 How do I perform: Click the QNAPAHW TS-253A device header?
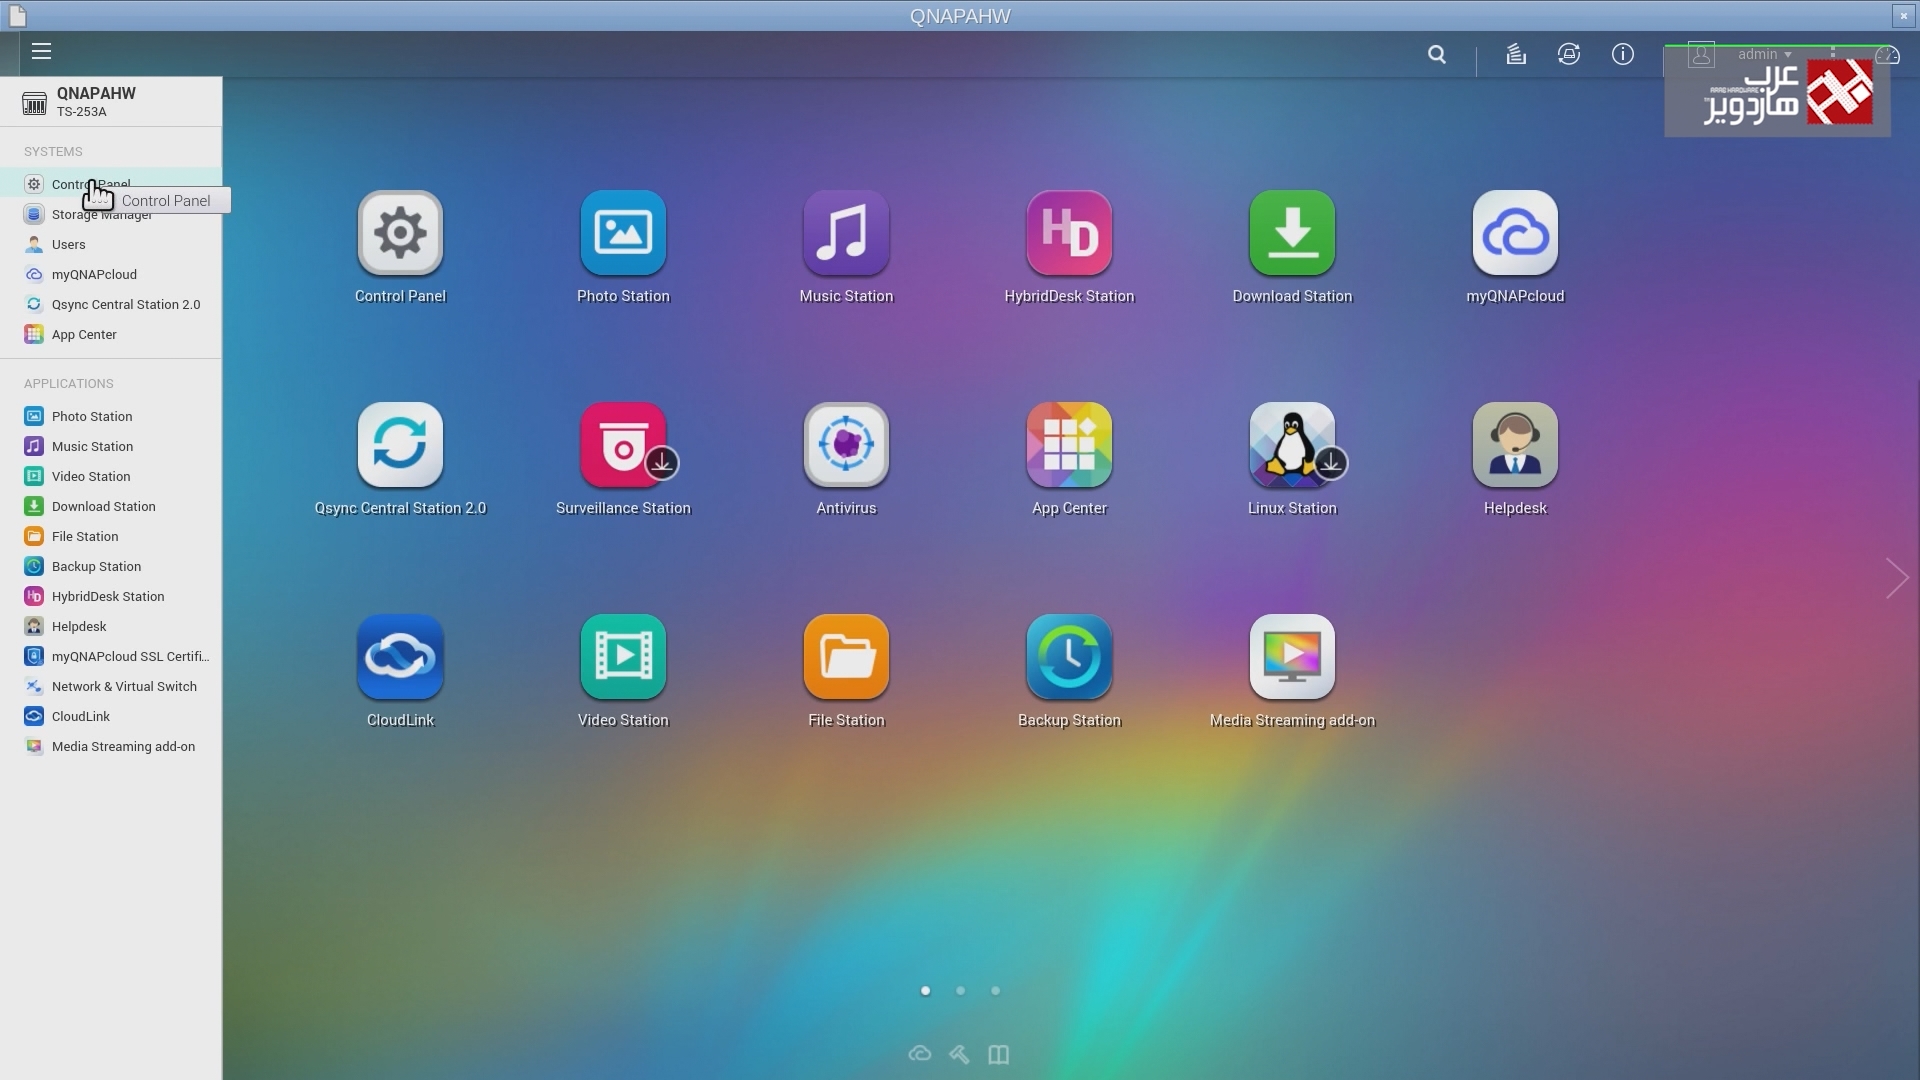pyautogui.click(x=111, y=102)
